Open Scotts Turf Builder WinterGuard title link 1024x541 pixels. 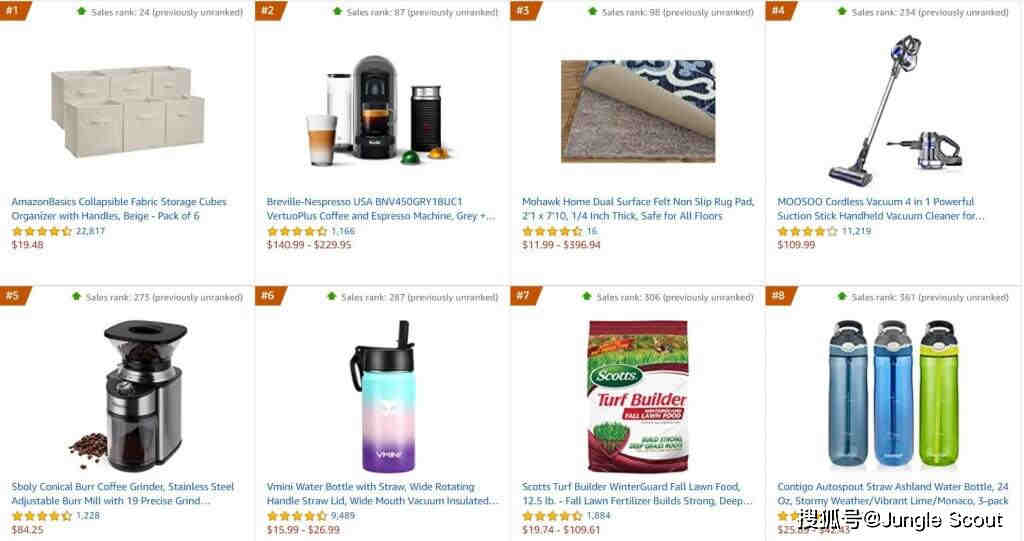(x=637, y=493)
